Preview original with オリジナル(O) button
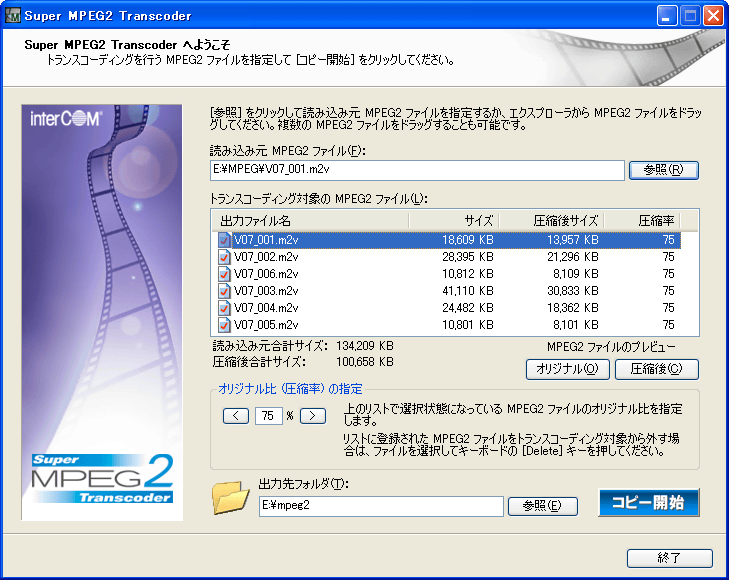 pyautogui.click(x=568, y=369)
